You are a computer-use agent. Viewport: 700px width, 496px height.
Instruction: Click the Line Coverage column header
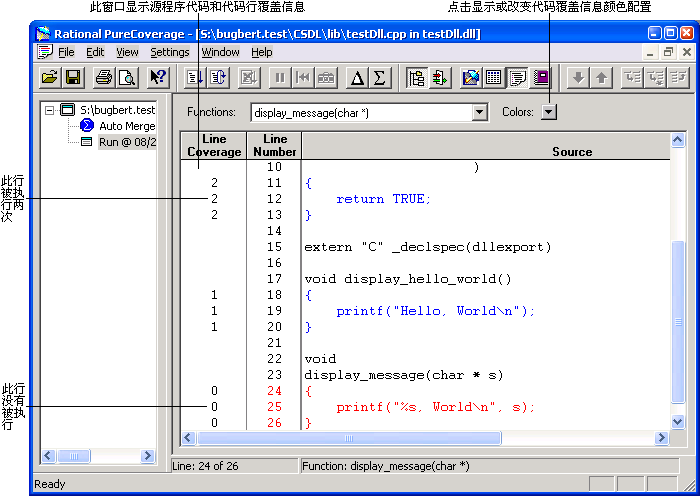pos(214,146)
